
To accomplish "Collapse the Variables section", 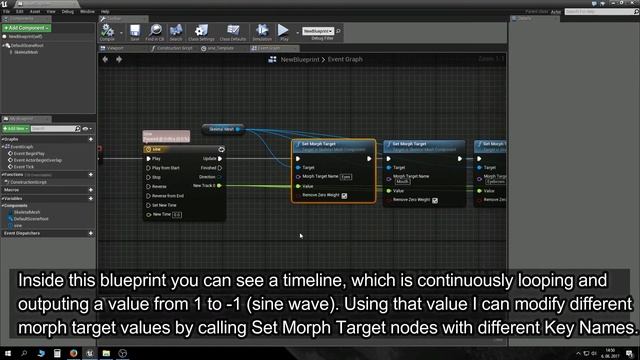I will click(3, 198).
